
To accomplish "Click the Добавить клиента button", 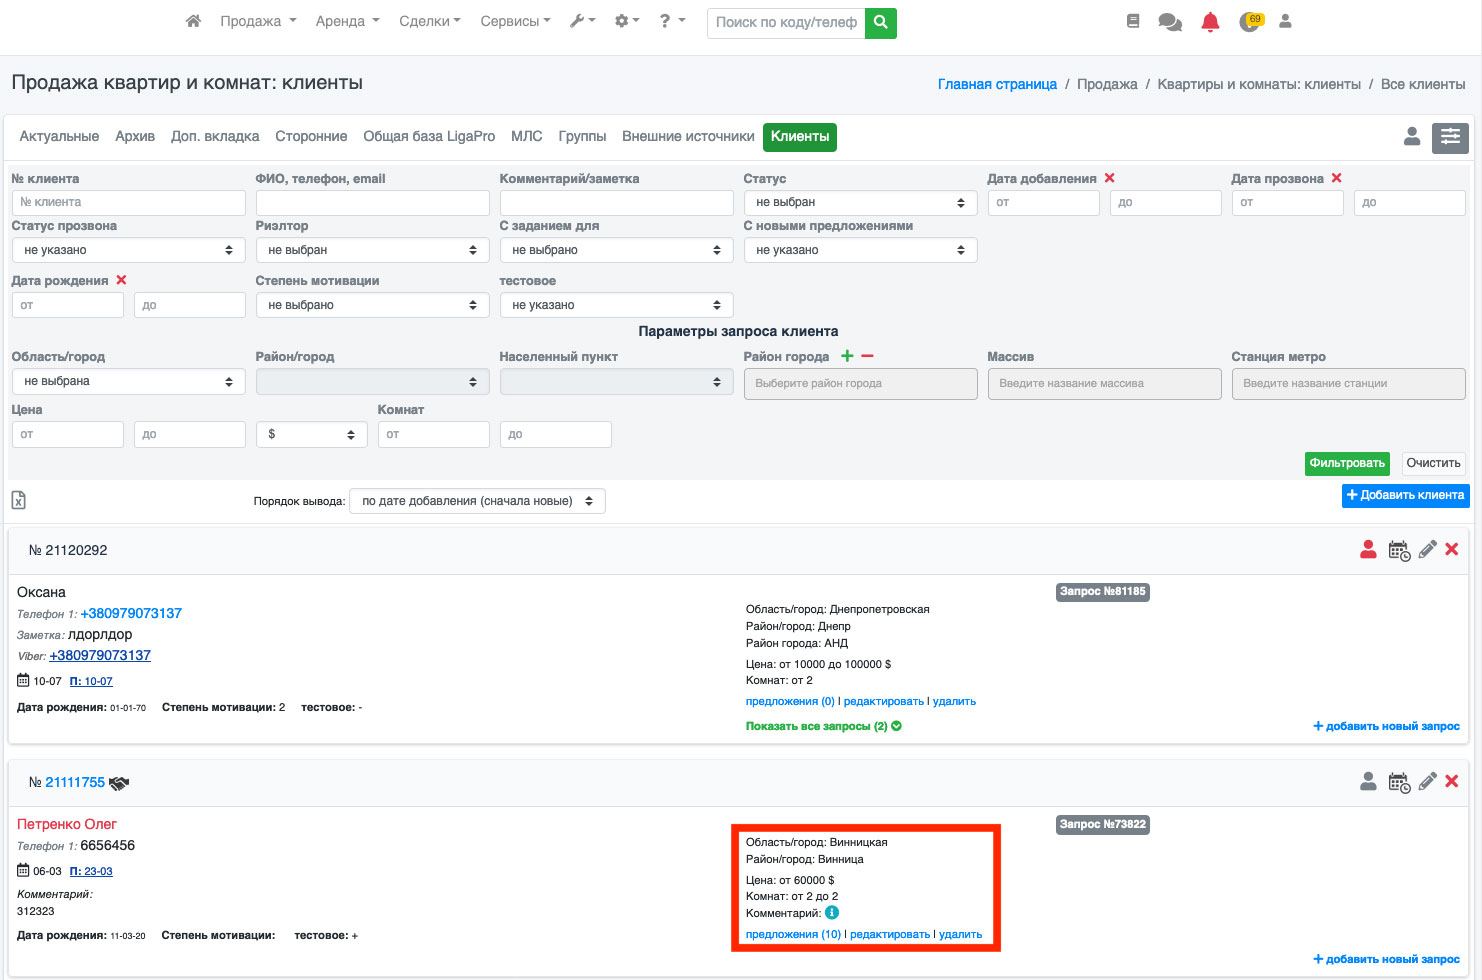I will (1404, 495).
